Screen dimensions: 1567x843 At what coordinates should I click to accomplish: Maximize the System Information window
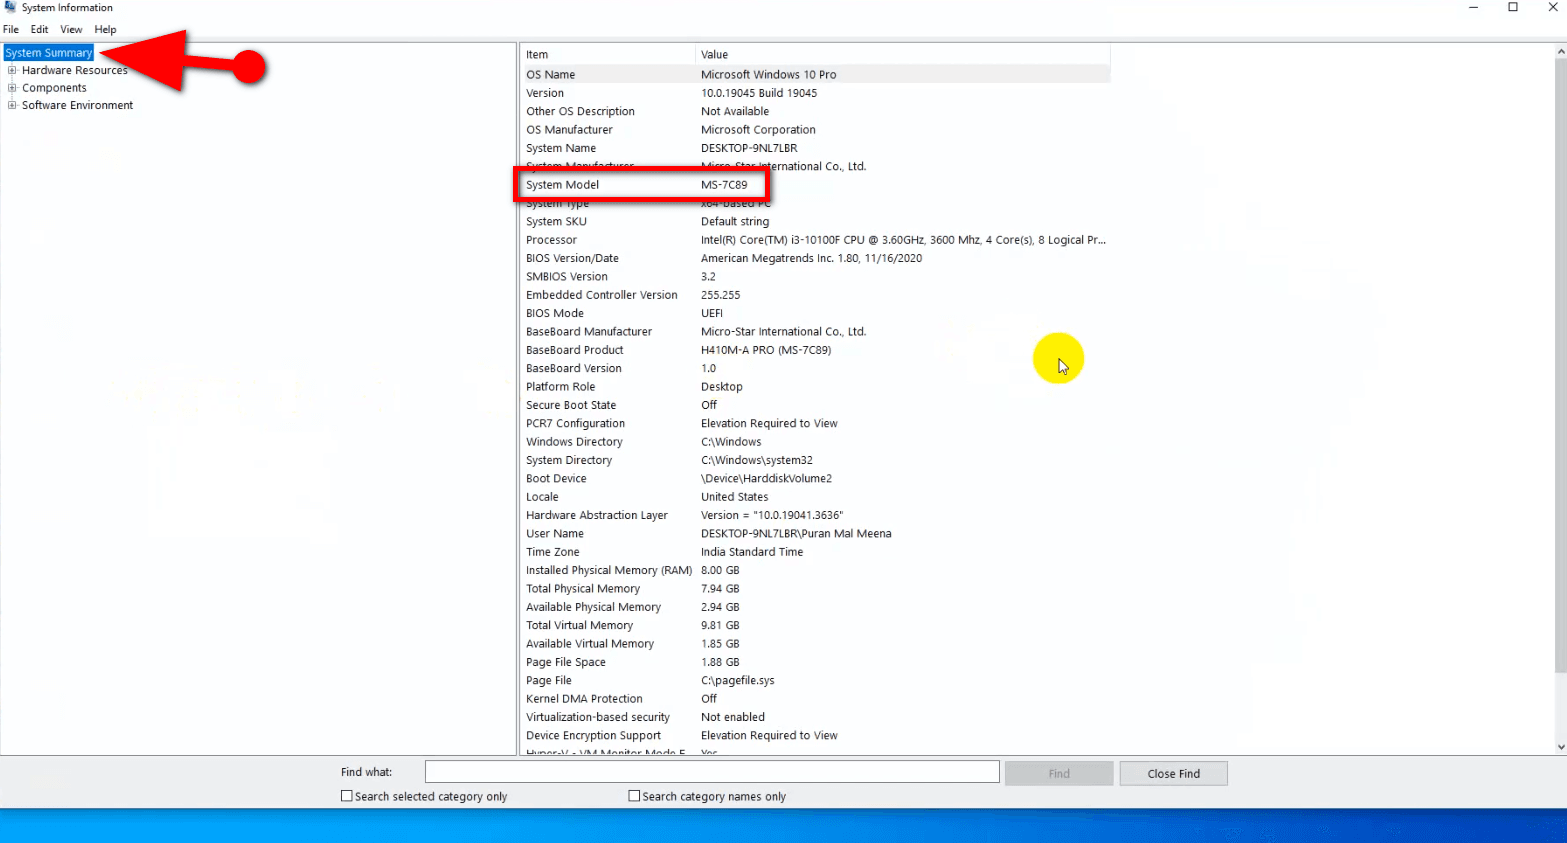(1513, 7)
